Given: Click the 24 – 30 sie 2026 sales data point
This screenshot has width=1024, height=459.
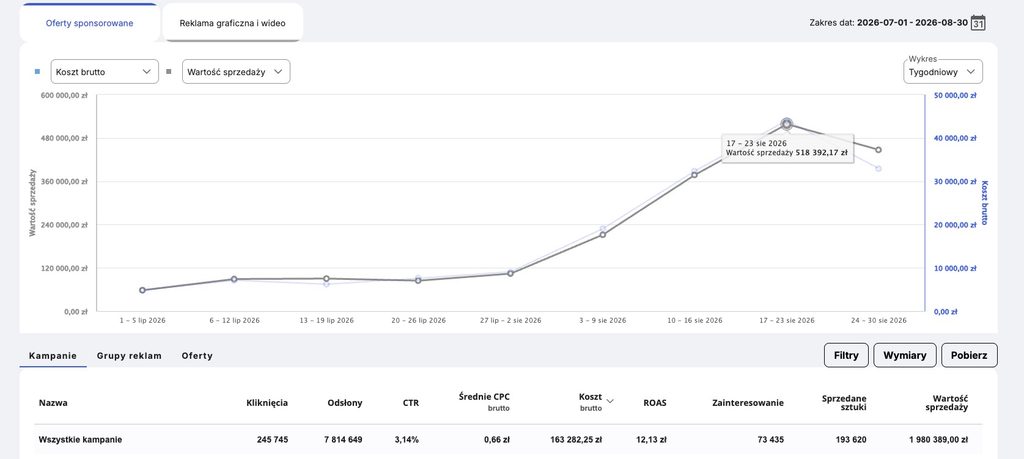Looking at the screenshot, I should point(878,150).
